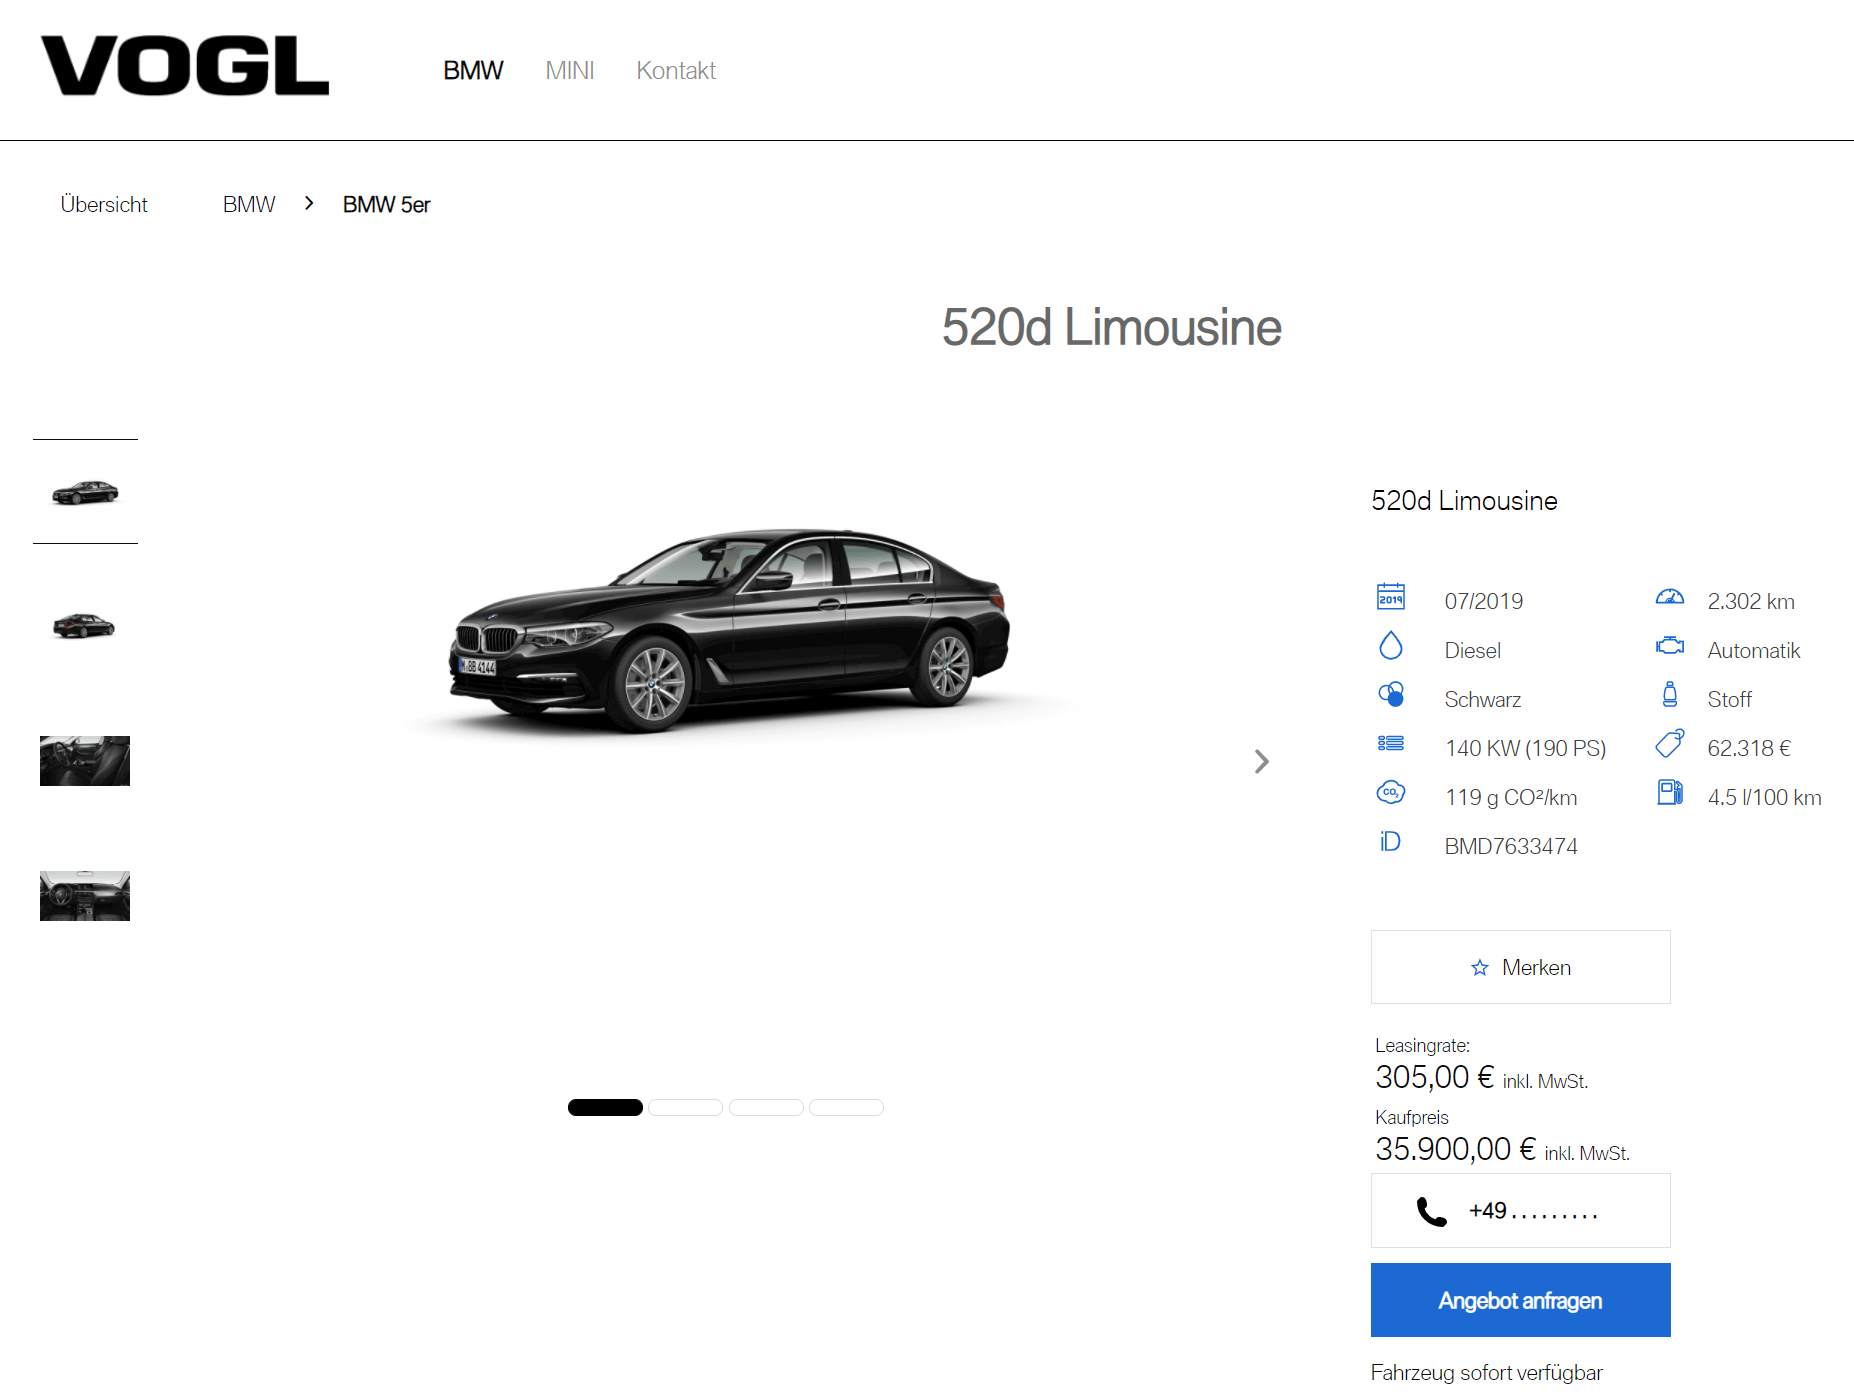The height and width of the screenshot is (1399, 1854).
Task: Click the transmission engine icon
Action: (x=1670, y=646)
